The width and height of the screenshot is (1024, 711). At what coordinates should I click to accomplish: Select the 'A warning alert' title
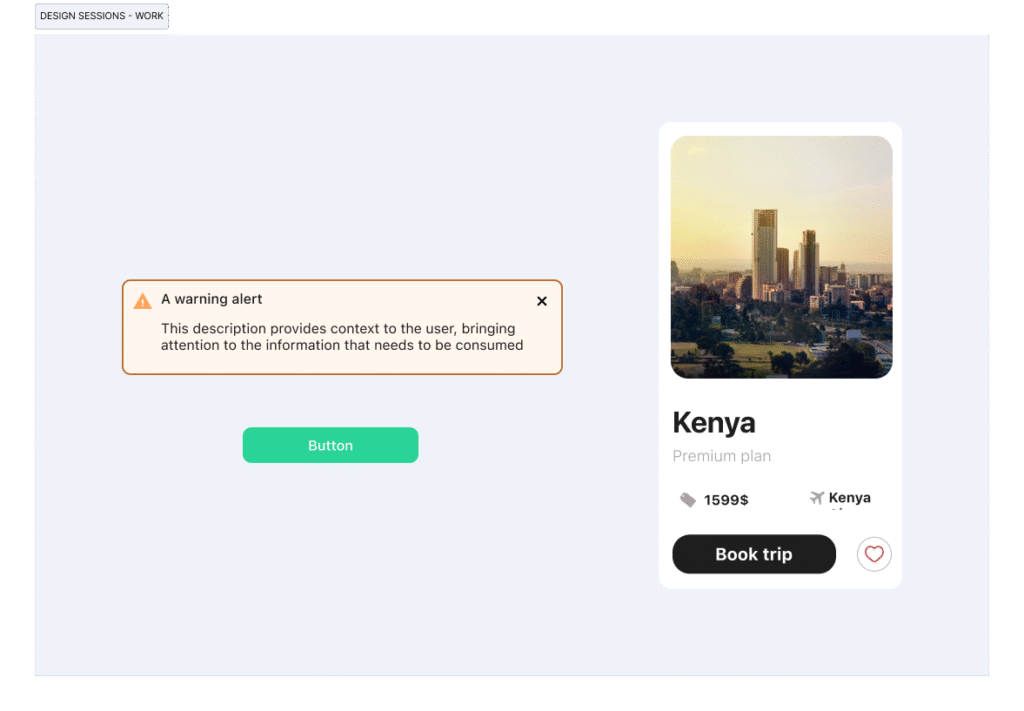coord(212,299)
